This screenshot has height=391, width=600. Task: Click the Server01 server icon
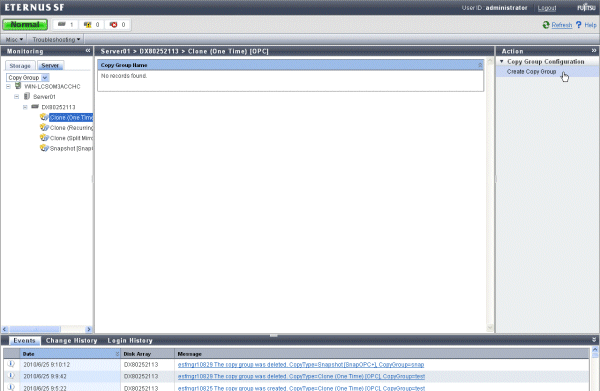point(27,96)
